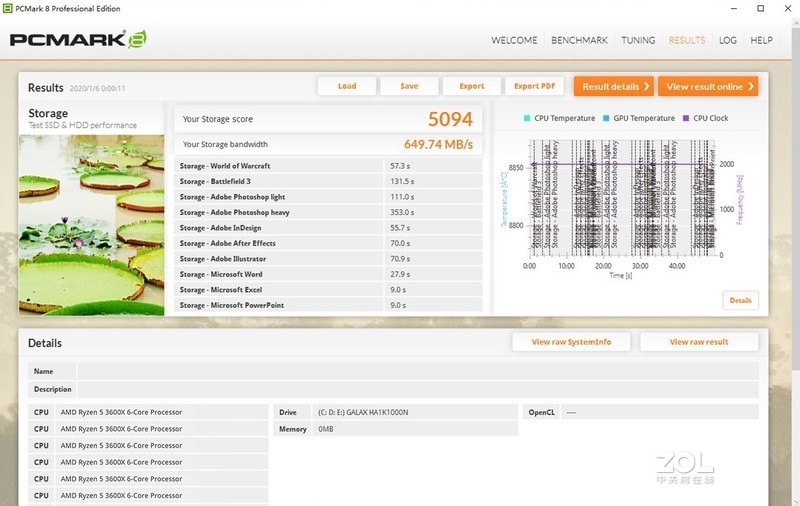Image resolution: width=800 pixels, height=506 pixels.
Task: Toggle the GPU Temperature legend item
Action: 638,118
